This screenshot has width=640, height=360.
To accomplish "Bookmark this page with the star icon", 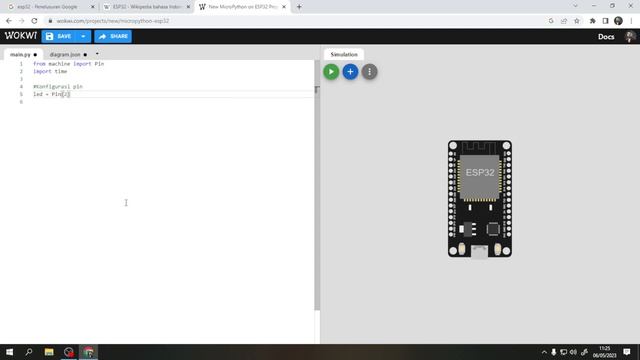I will point(577,21).
